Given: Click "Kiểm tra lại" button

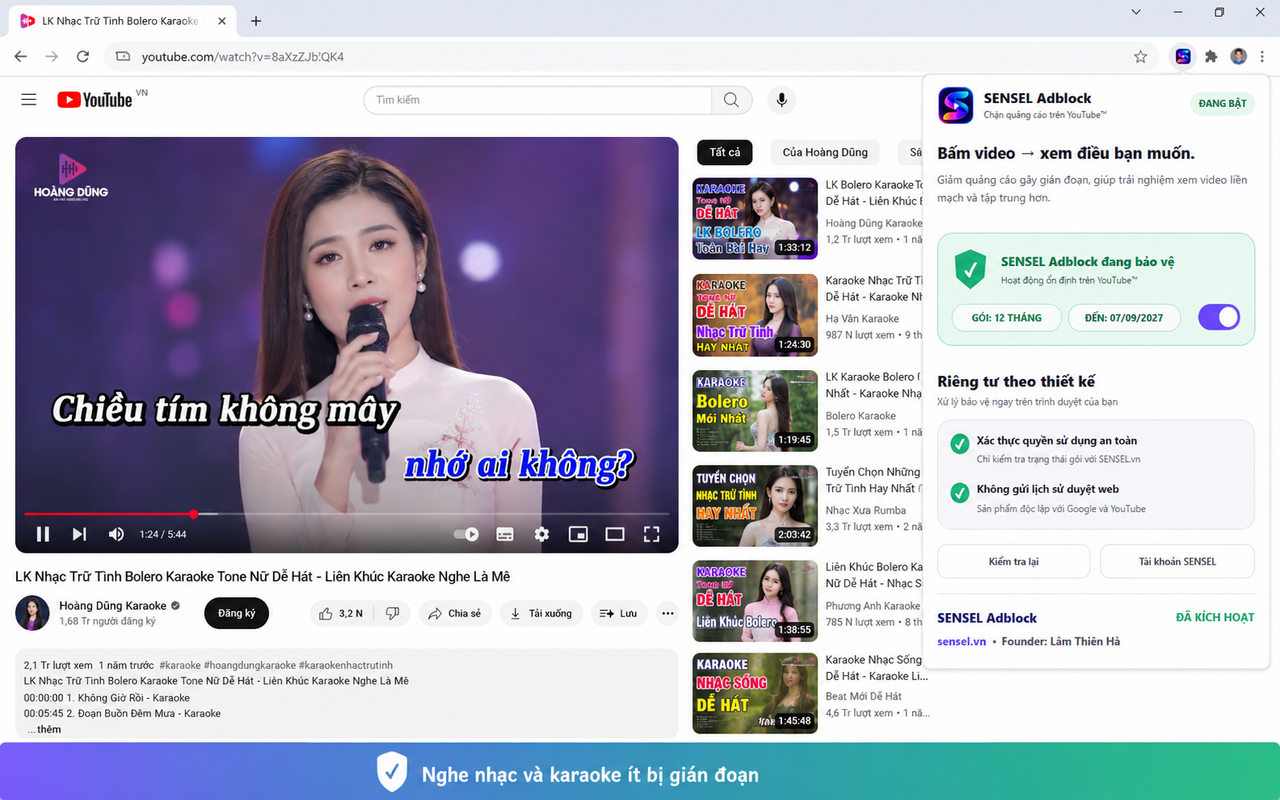Looking at the screenshot, I should point(1013,561).
